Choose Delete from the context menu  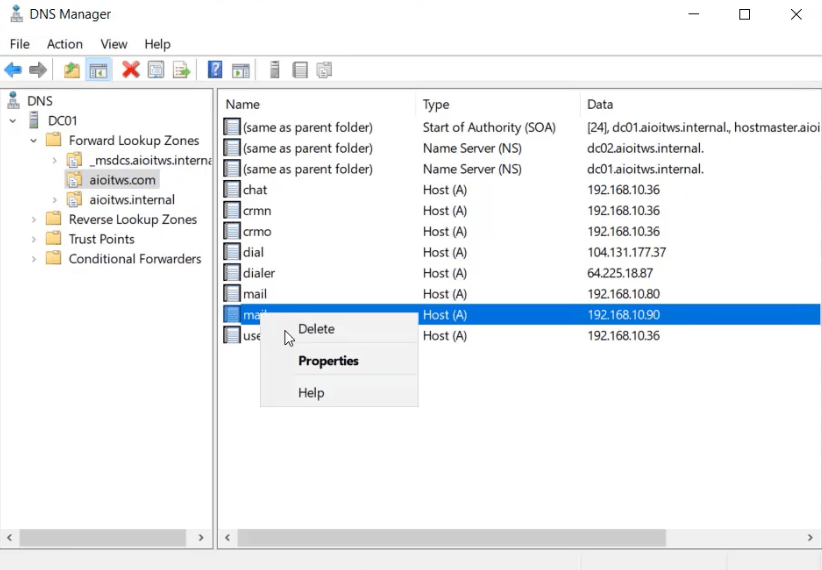point(316,329)
